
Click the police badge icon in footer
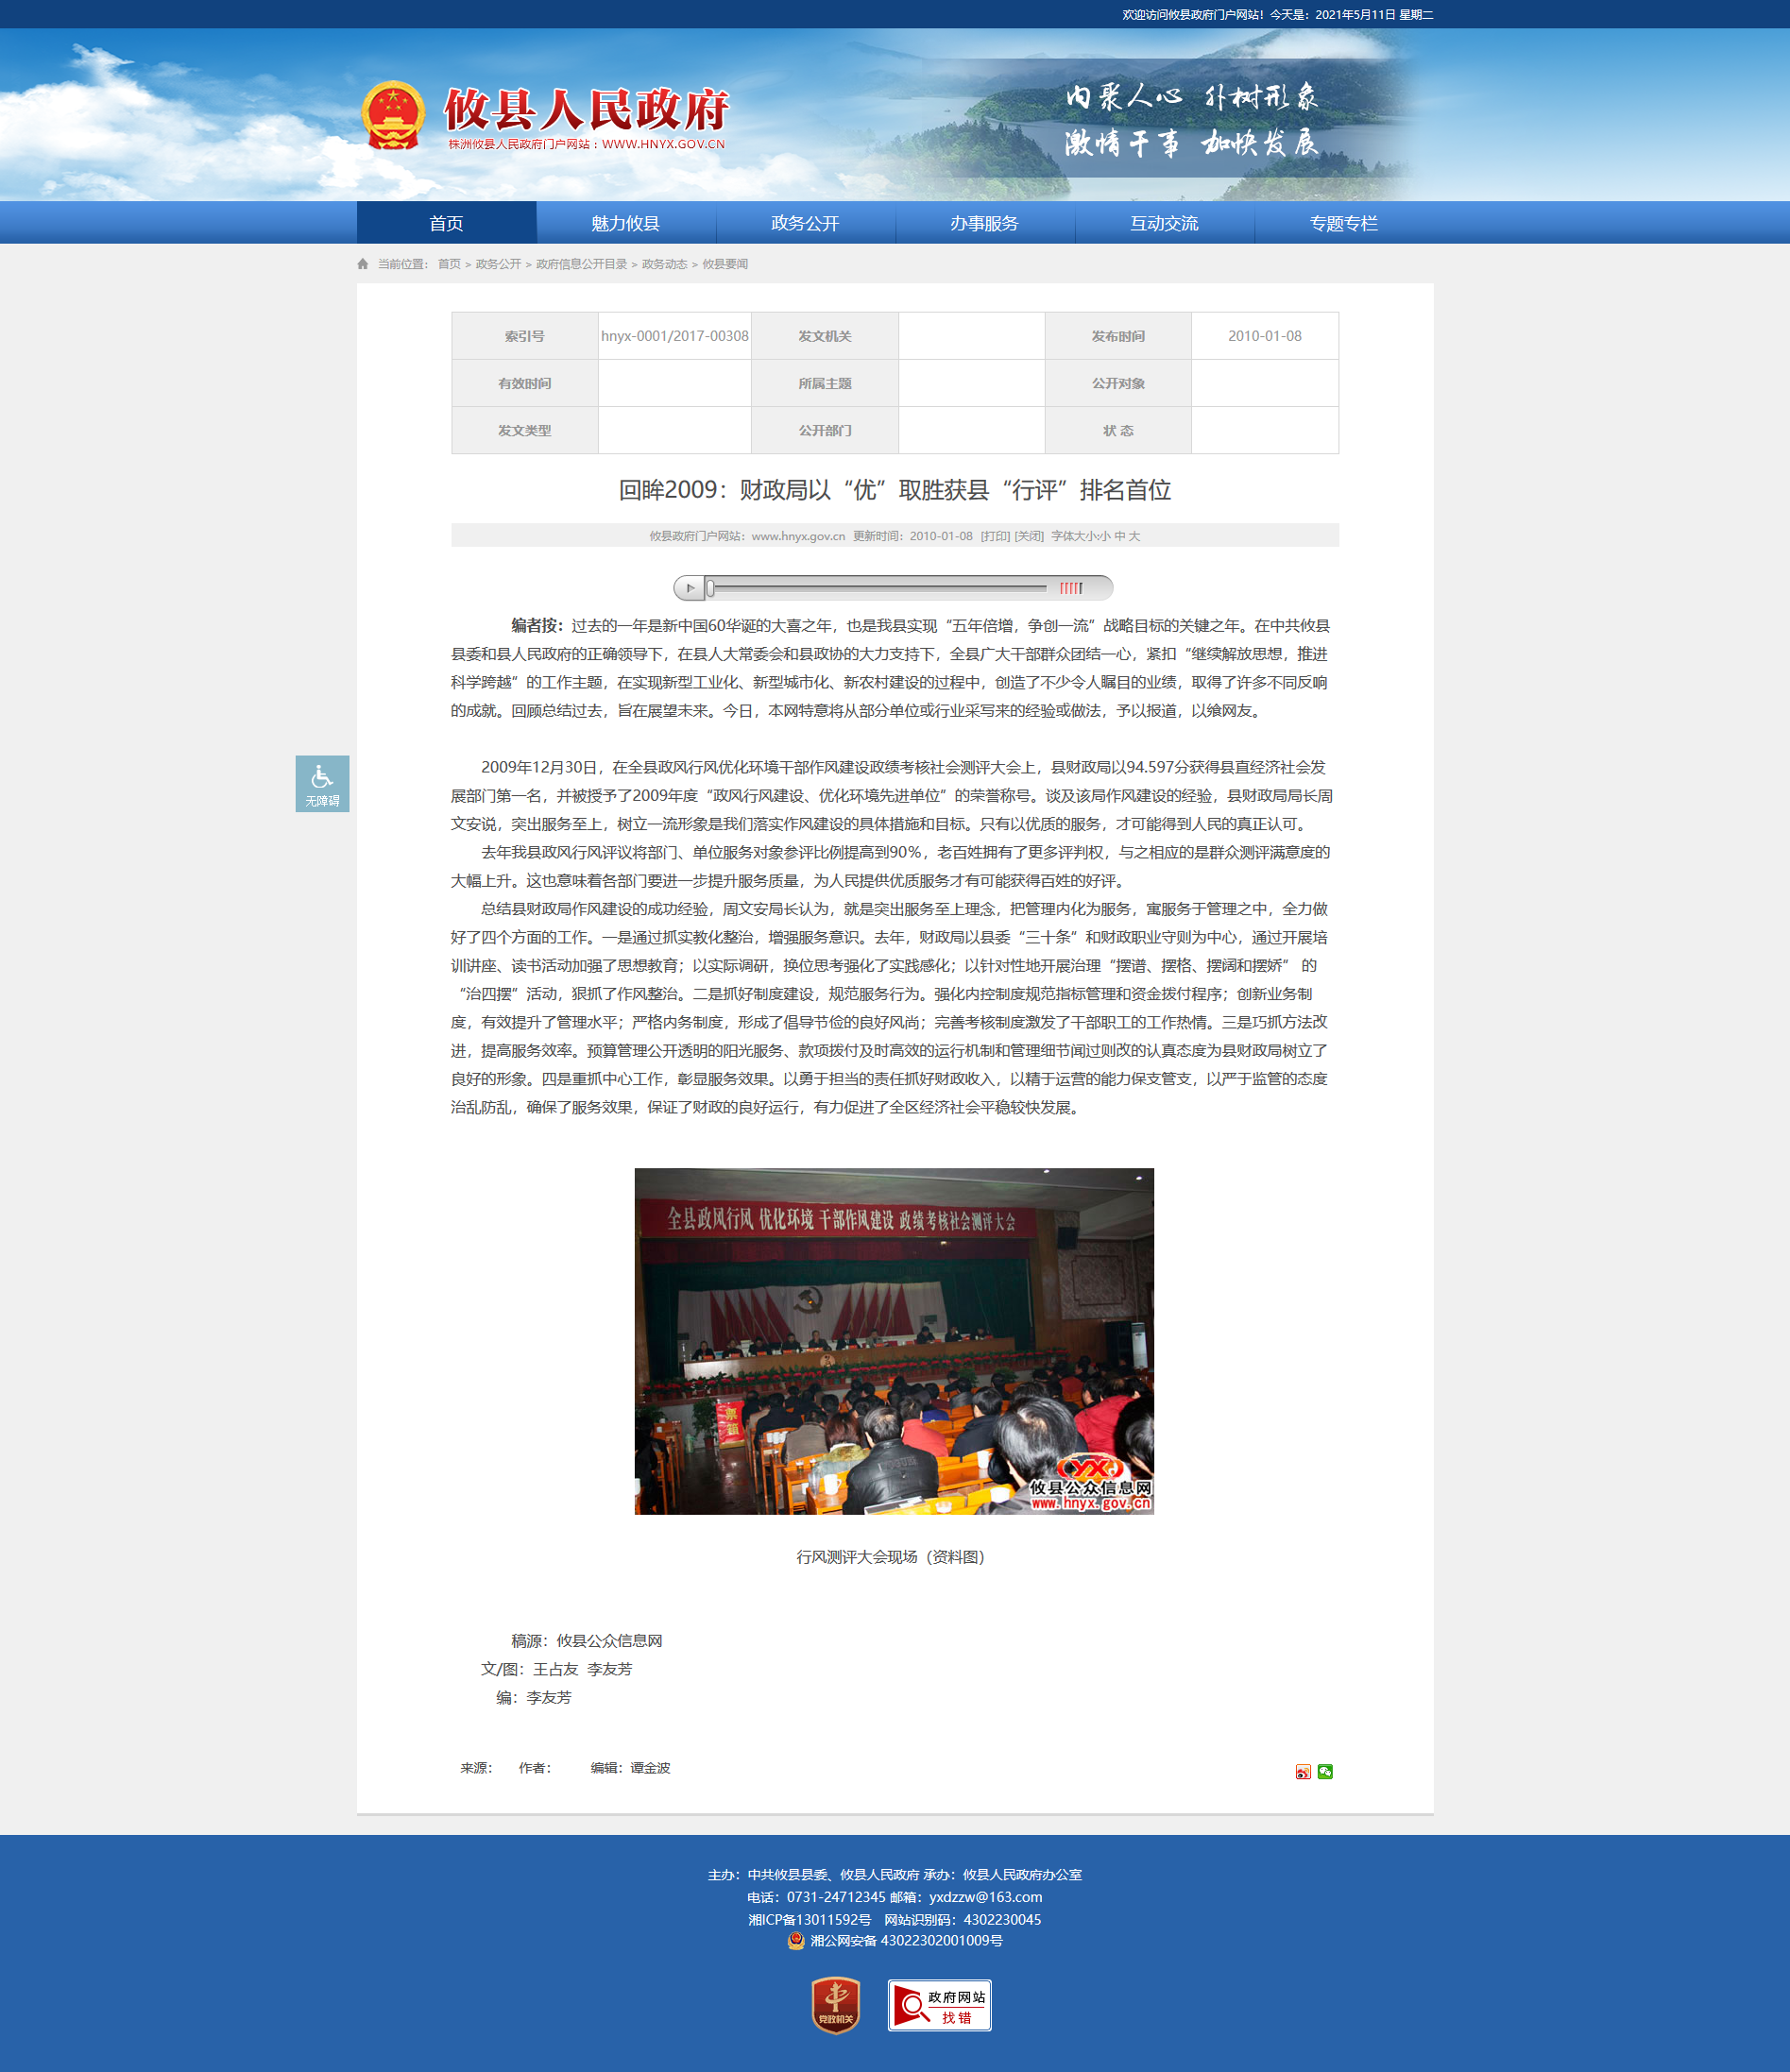(796, 1940)
